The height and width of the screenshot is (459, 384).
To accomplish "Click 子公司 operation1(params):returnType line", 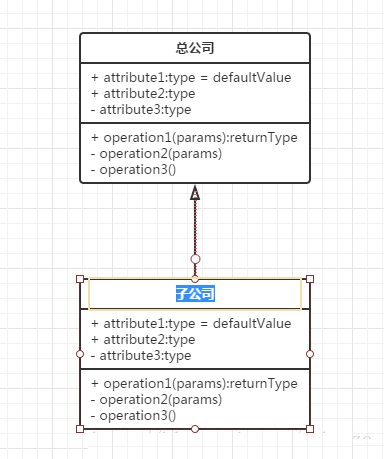I will [194, 384].
